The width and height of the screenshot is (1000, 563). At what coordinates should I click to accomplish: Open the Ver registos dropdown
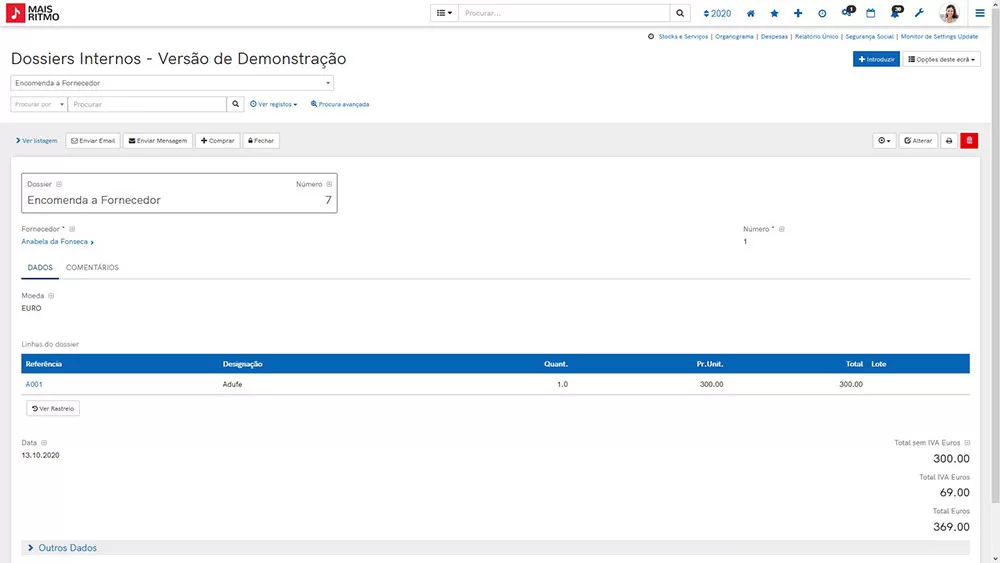[x=274, y=104]
